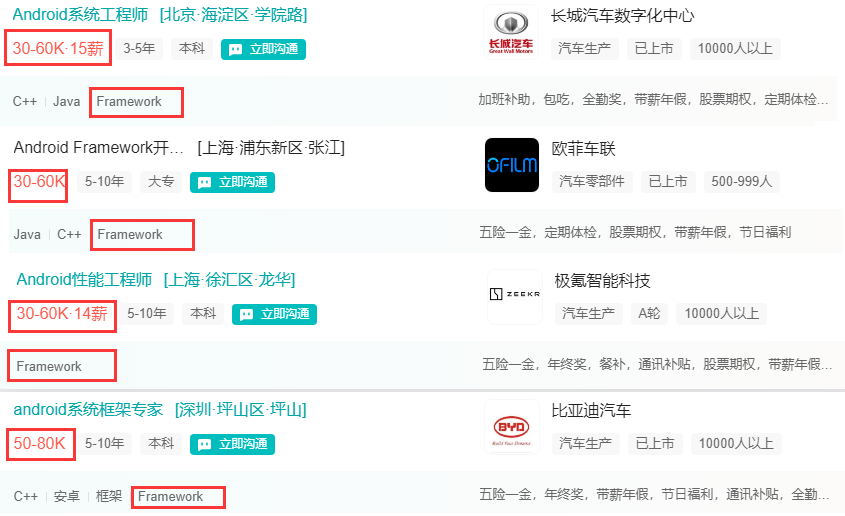845x516 pixels.
Task: Open company page 极氪智能科技
Action: point(602,281)
